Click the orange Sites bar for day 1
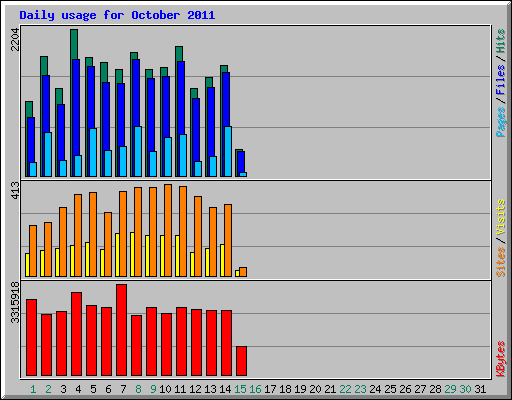The height and width of the screenshot is (400, 512). click(x=33, y=251)
